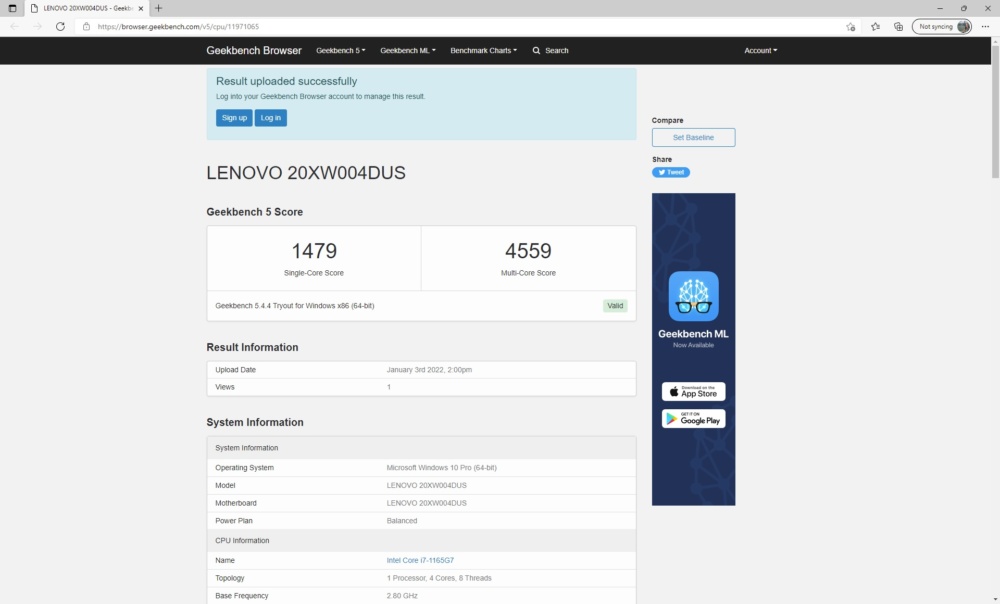Close the LENOVO 20XW004DUS tab
The height and width of the screenshot is (604, 1000).
pyautogui.click(x=141, y=8)
